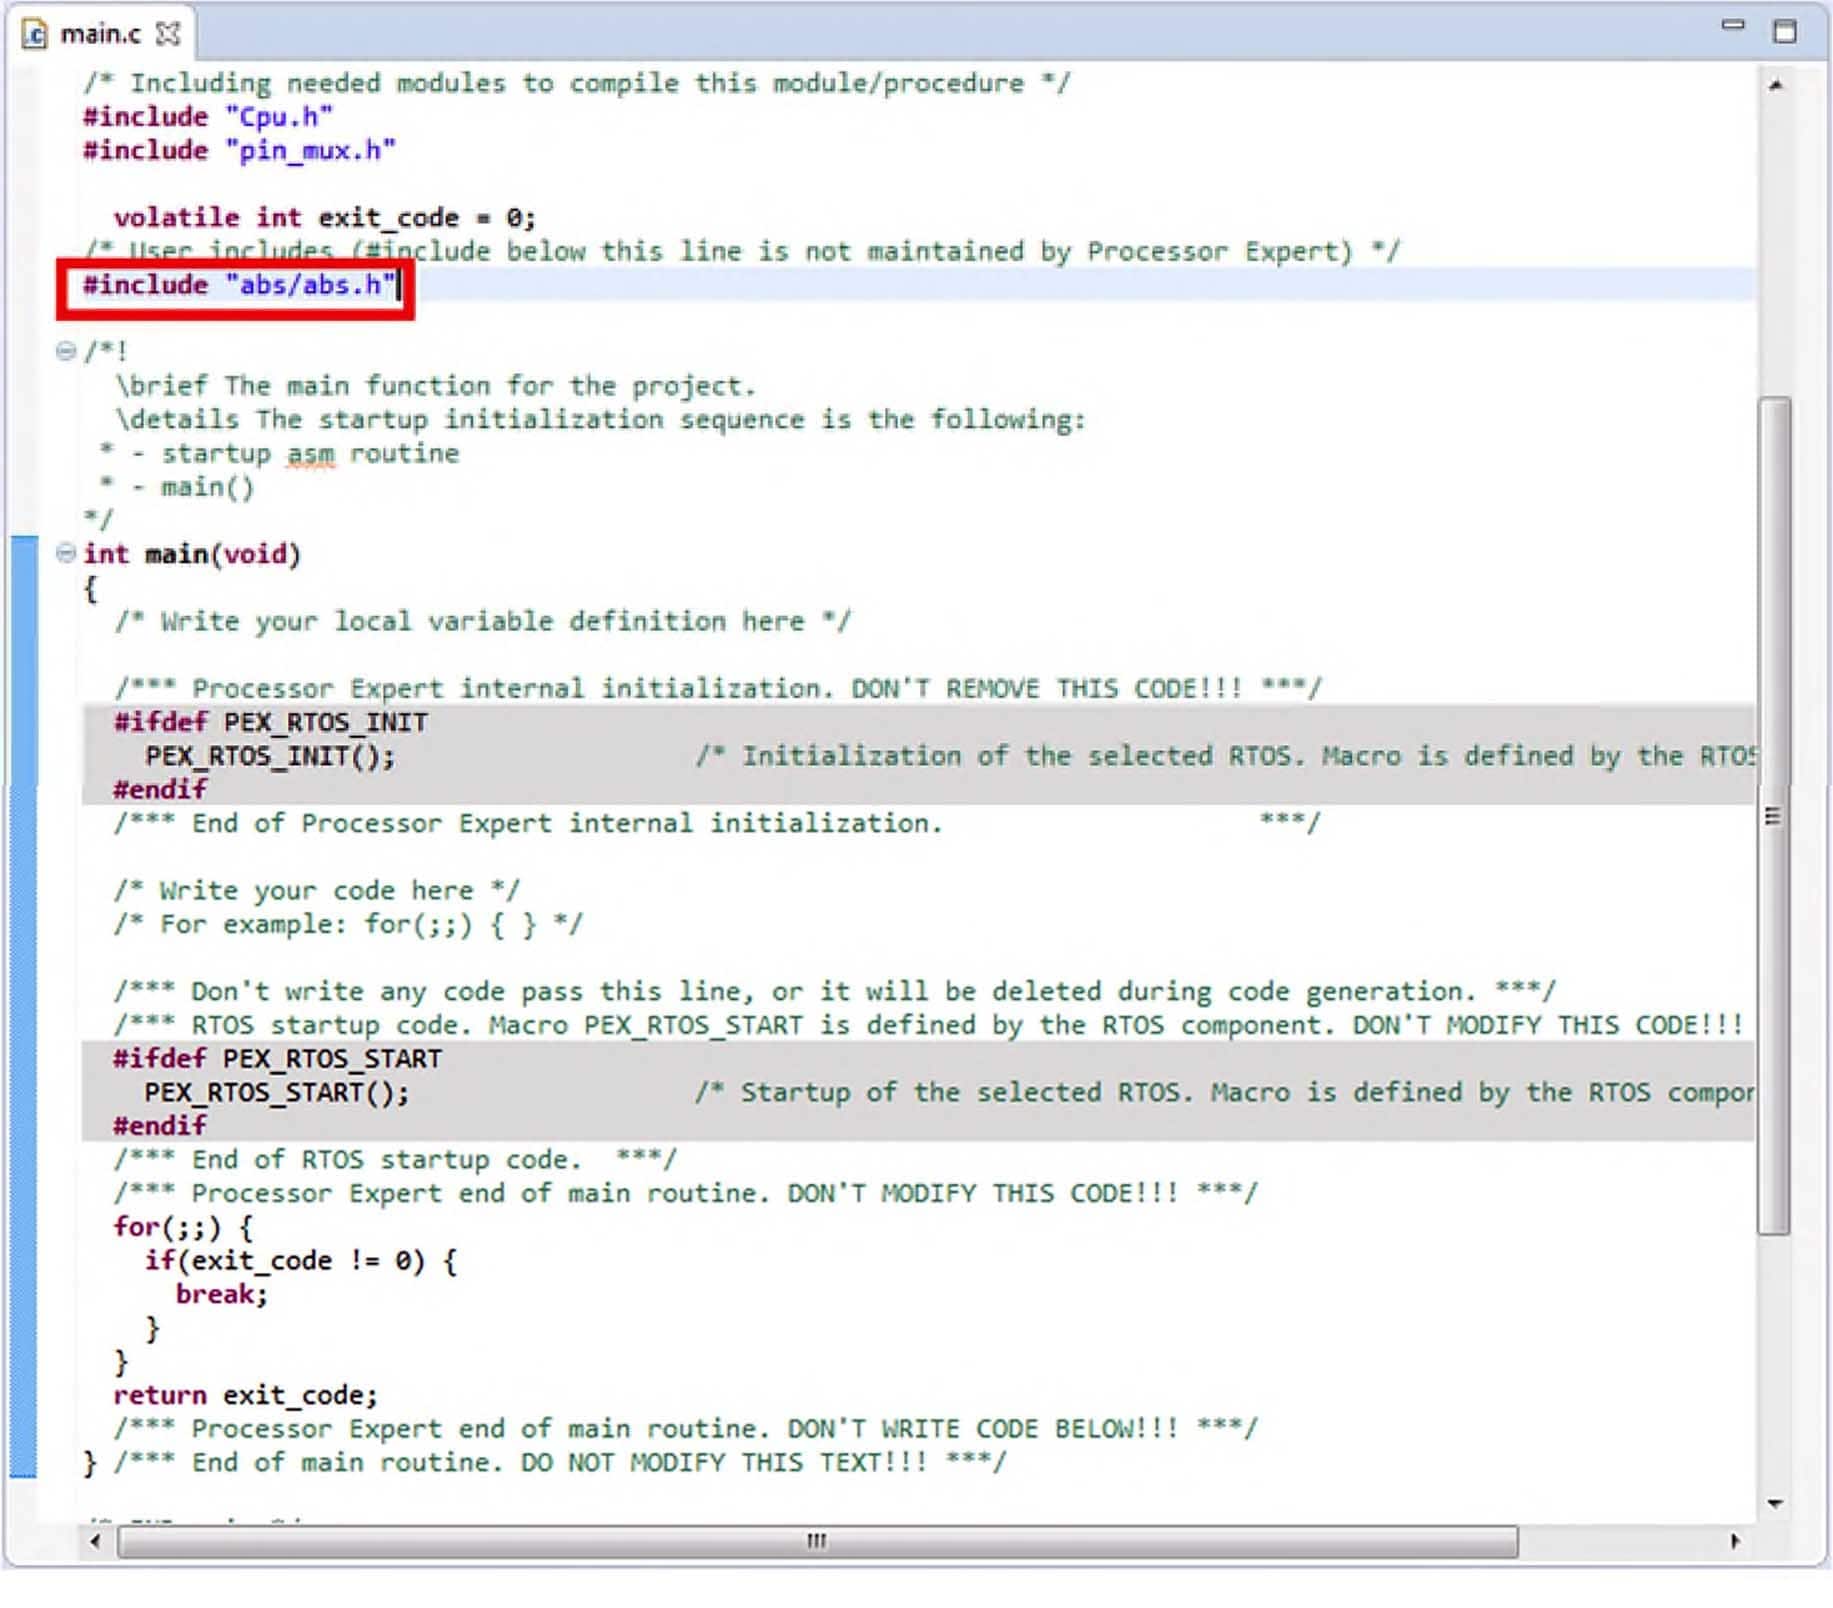
Task: Click the #include "Cpu.h" line
Action: click(208, 117)
